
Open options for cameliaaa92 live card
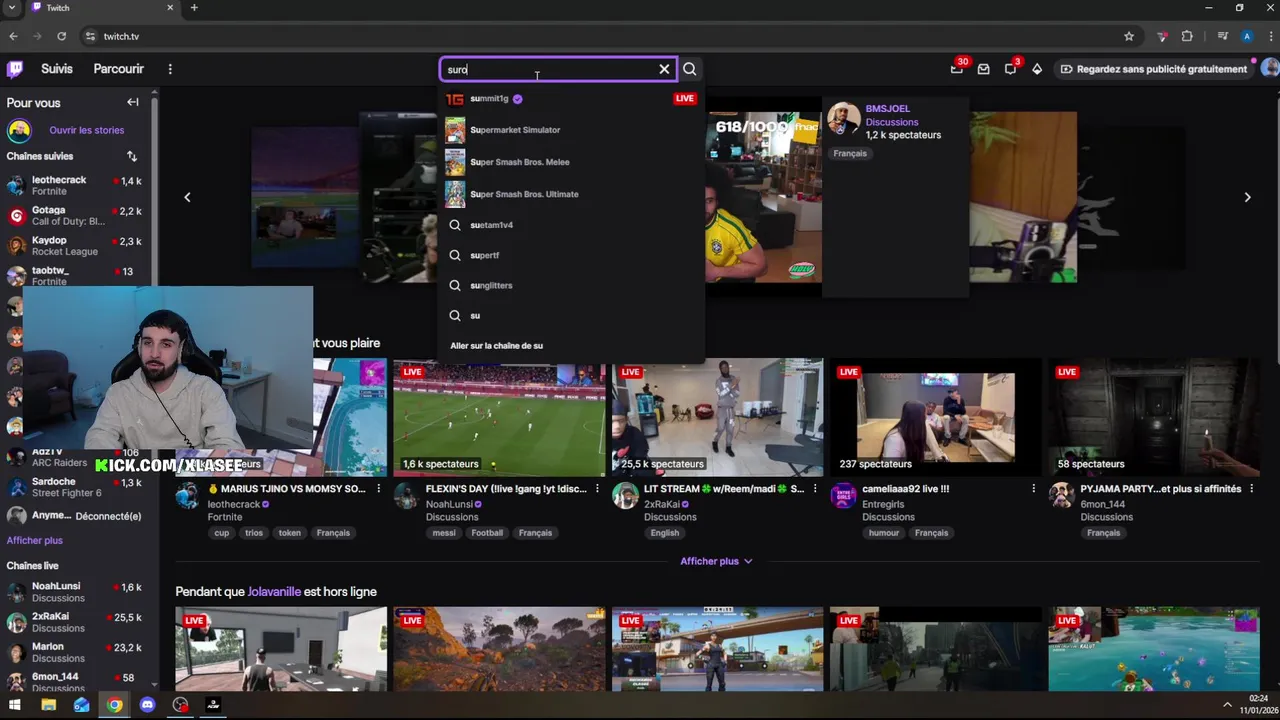1033,489
